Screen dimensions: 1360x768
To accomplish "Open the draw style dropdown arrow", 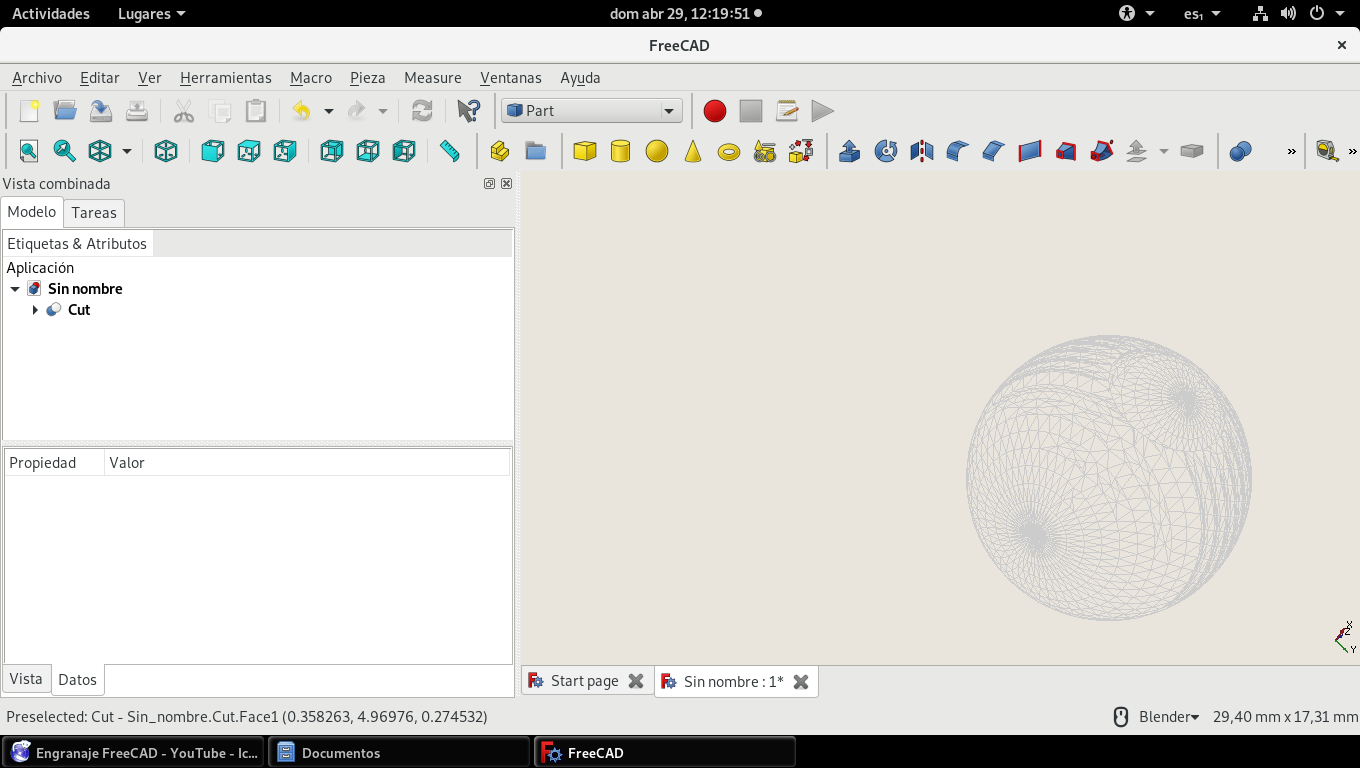I will (127, 151).
